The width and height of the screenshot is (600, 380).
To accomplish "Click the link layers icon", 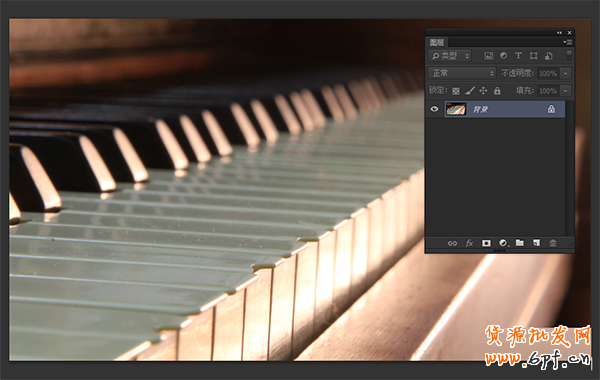I will pos(452,243).
